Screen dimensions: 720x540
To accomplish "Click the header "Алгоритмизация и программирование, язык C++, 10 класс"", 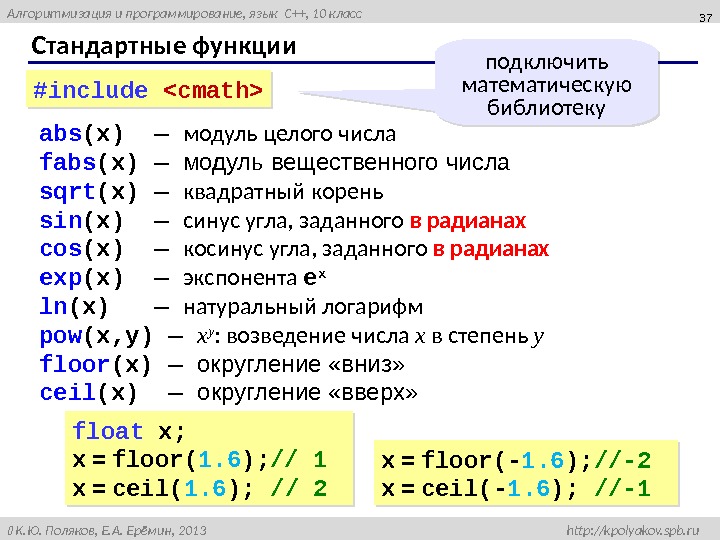I will (185, 13).
